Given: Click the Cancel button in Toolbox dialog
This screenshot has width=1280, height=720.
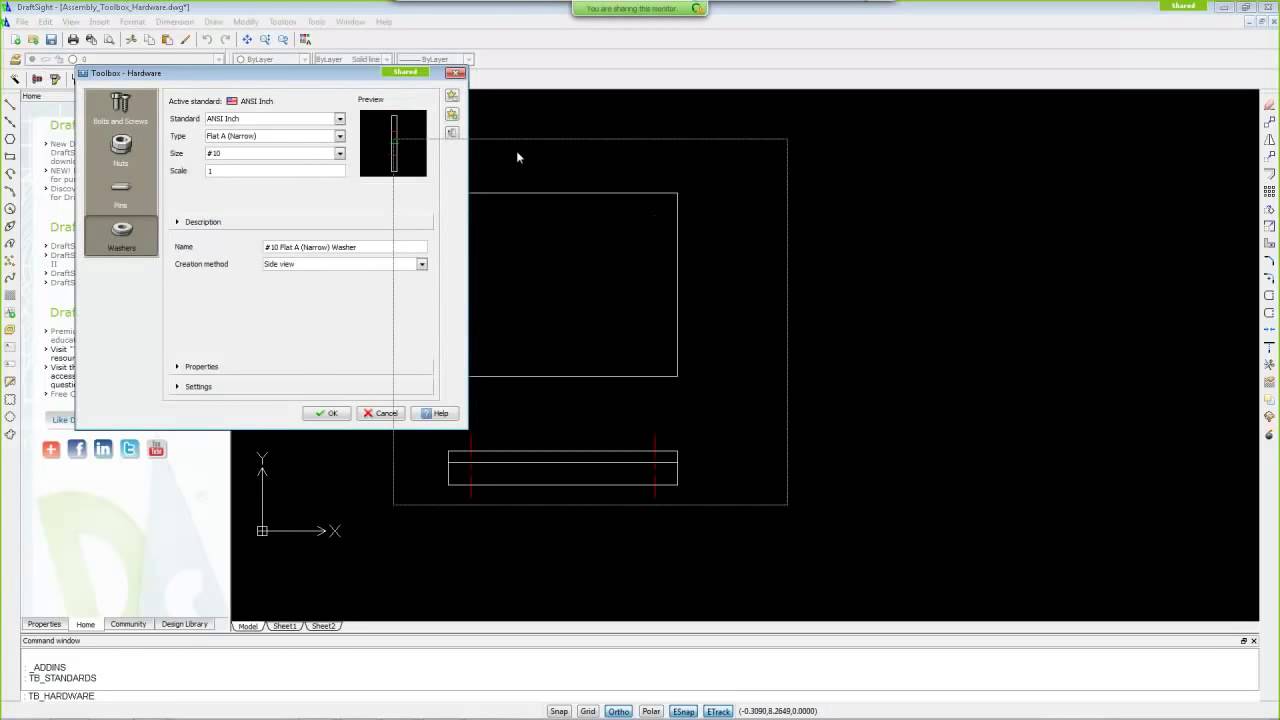Looking at the screenshot, I should tap(381, 413).
